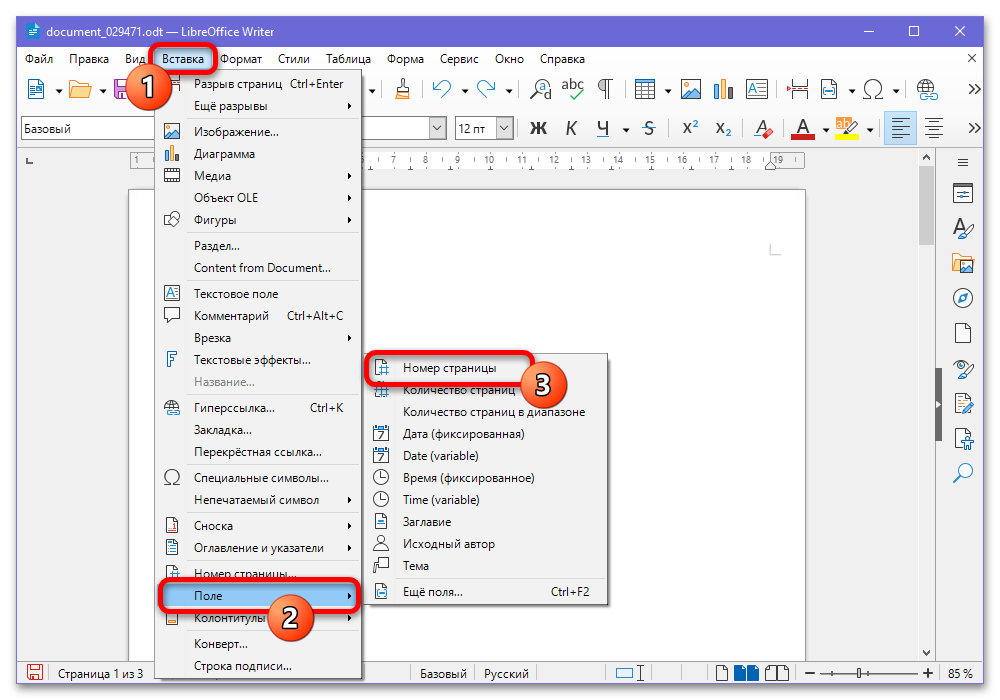
Task: Expand the underline style dropdown arrow
Action: pos(626,130)
